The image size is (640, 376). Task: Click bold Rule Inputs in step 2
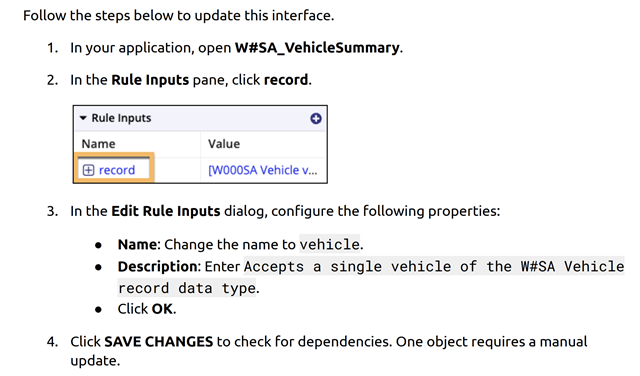[150, 80]
